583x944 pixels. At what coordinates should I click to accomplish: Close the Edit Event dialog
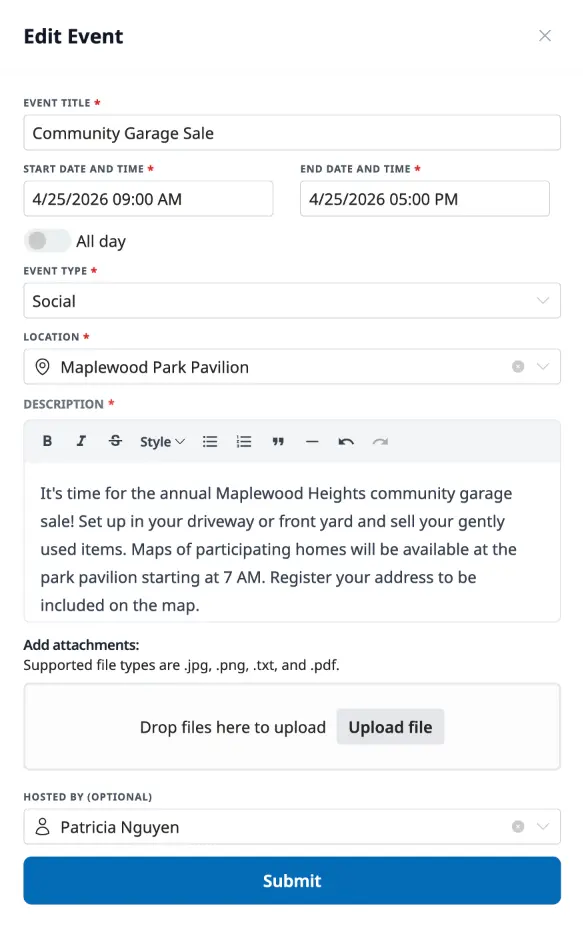click(545, 35)
